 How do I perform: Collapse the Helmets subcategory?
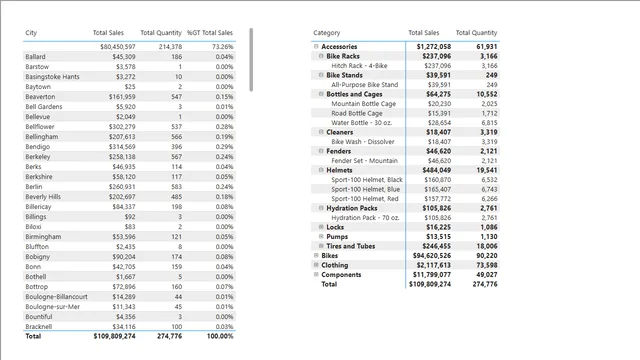[321, 170]
